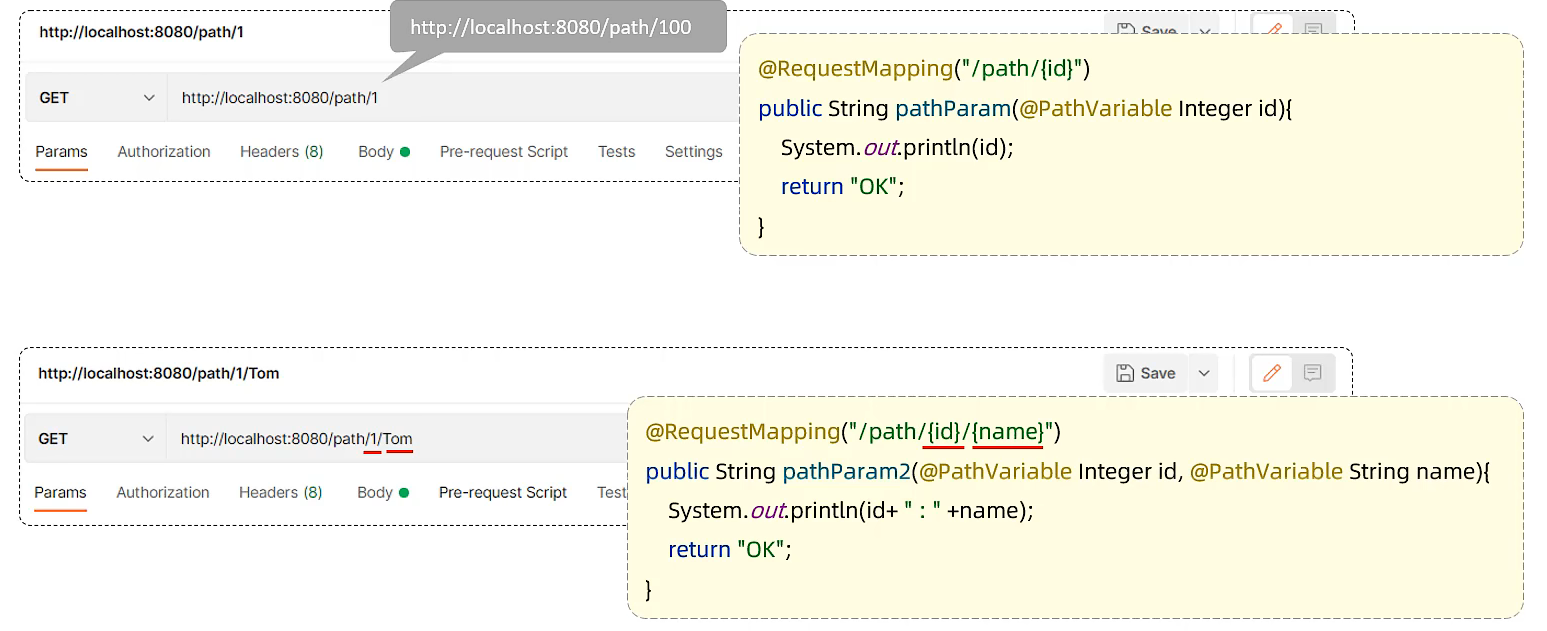Open the Tests tab in path/1 request
The image size is (1547, 631).
(616, 152)
